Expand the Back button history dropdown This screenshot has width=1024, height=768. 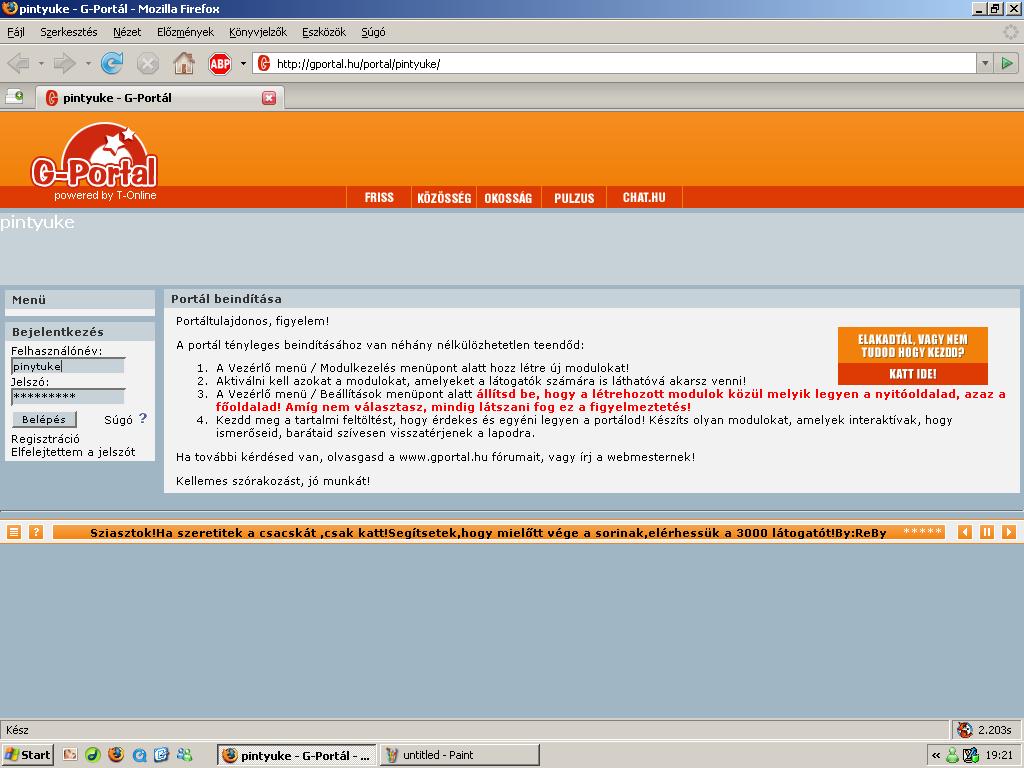pos(41,64)
